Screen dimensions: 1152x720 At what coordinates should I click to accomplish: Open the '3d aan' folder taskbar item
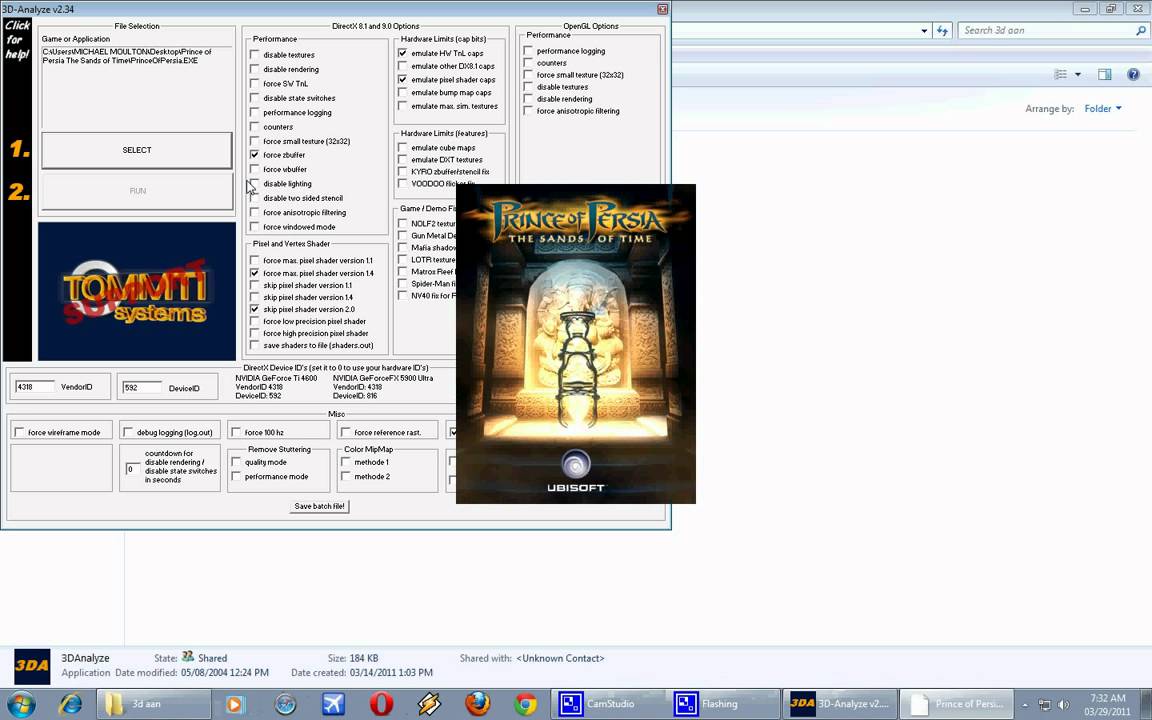(153, 704)
